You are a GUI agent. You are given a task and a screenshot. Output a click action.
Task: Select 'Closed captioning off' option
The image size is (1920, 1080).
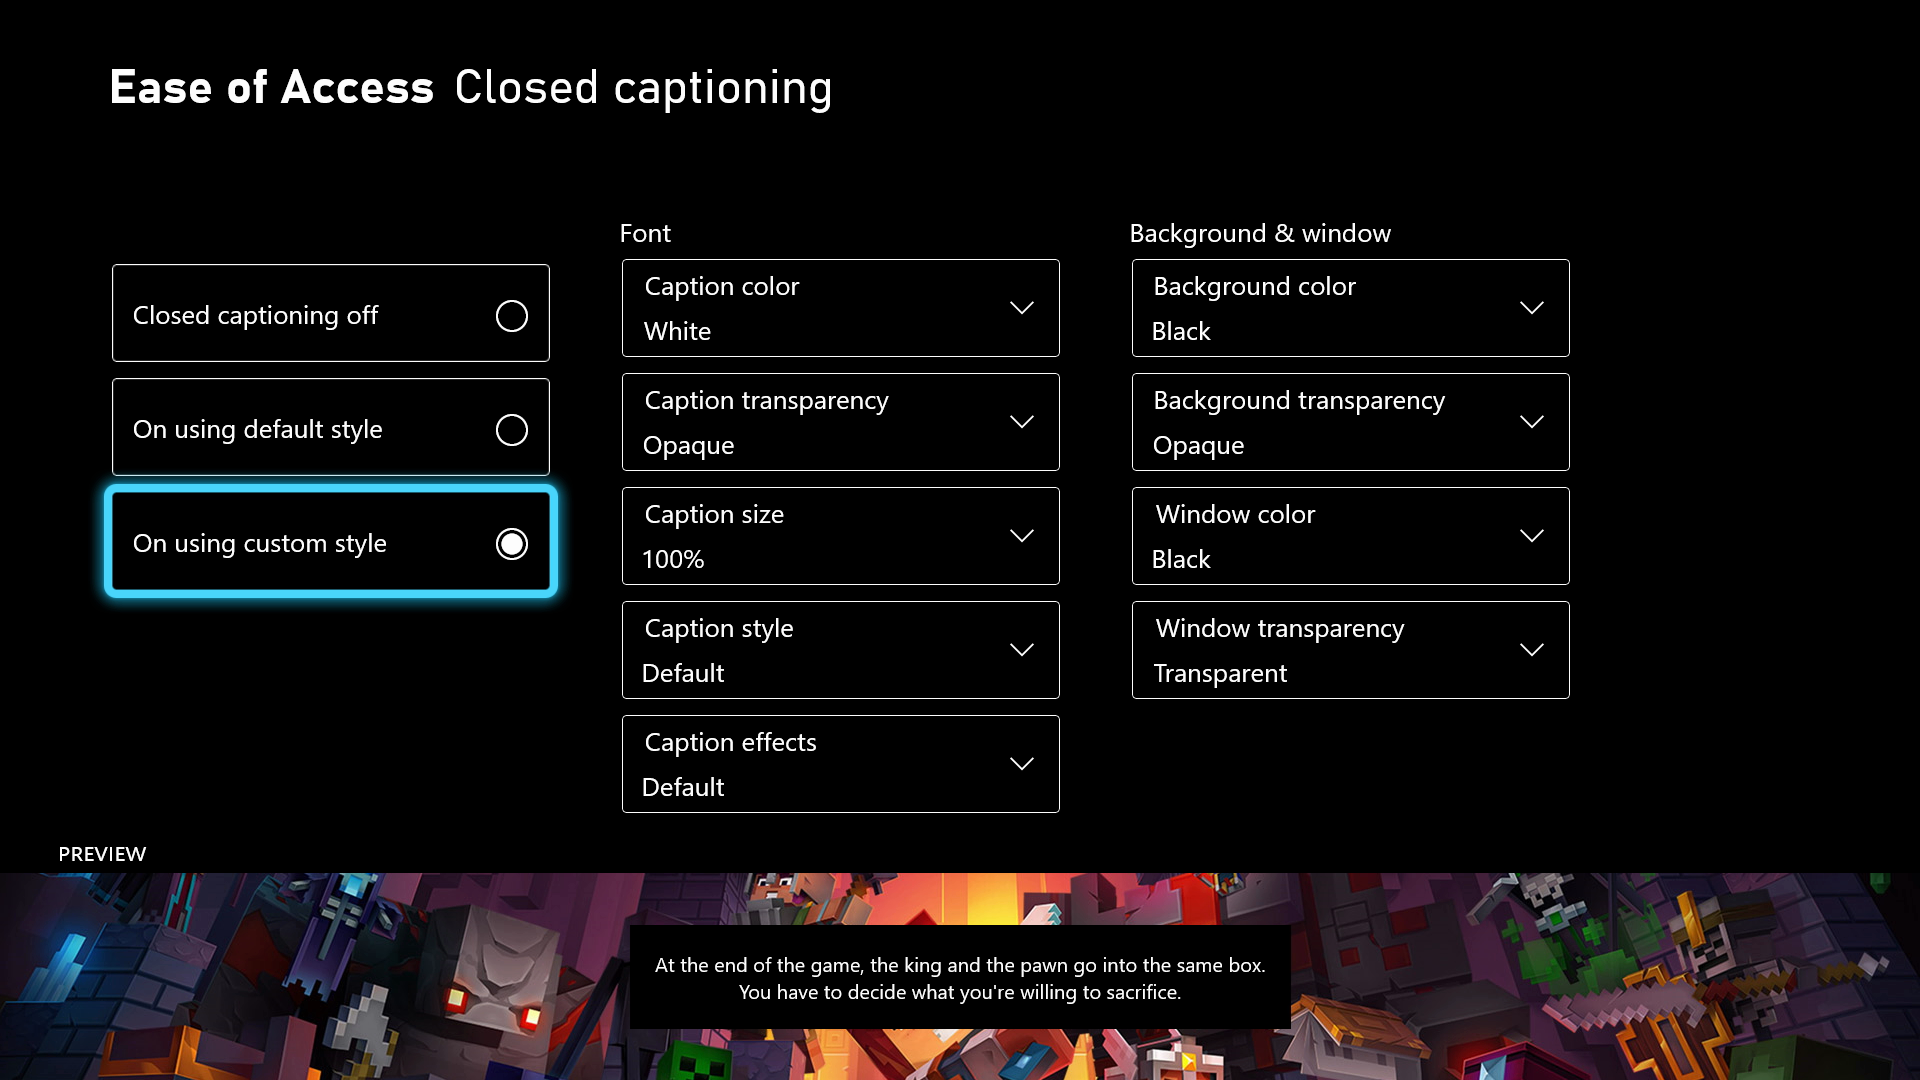(331, 313)
